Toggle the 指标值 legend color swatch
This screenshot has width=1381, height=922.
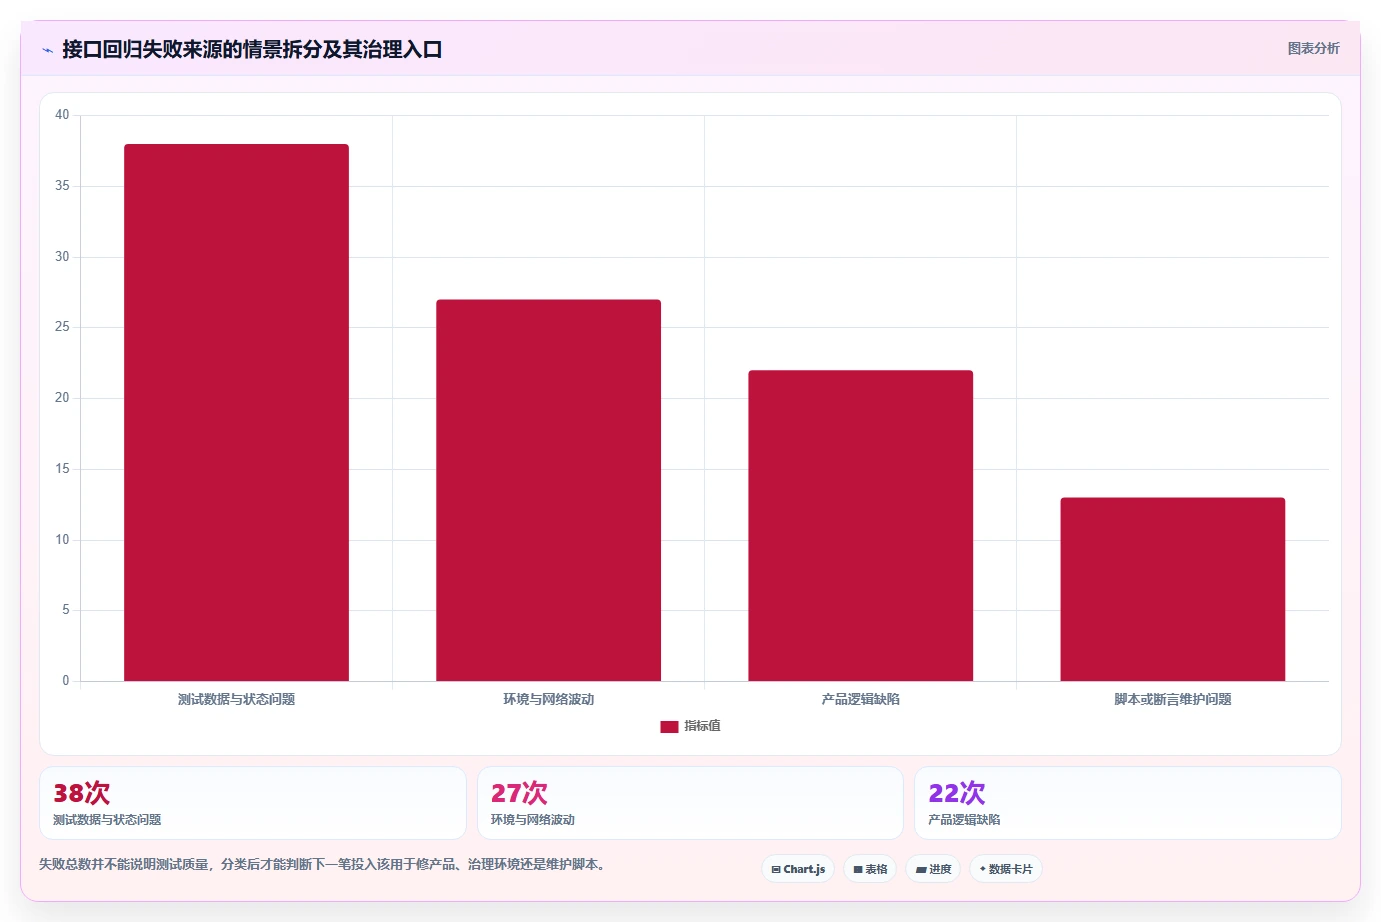pyautogui.click(x=669, y=727)
